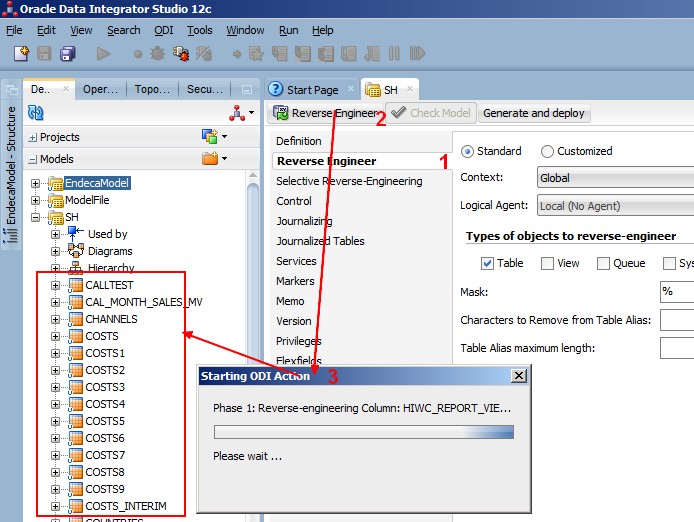The image size is (694, 522).
Task: Click the CALLTEST table icon
Action: [x=76, y=285]
